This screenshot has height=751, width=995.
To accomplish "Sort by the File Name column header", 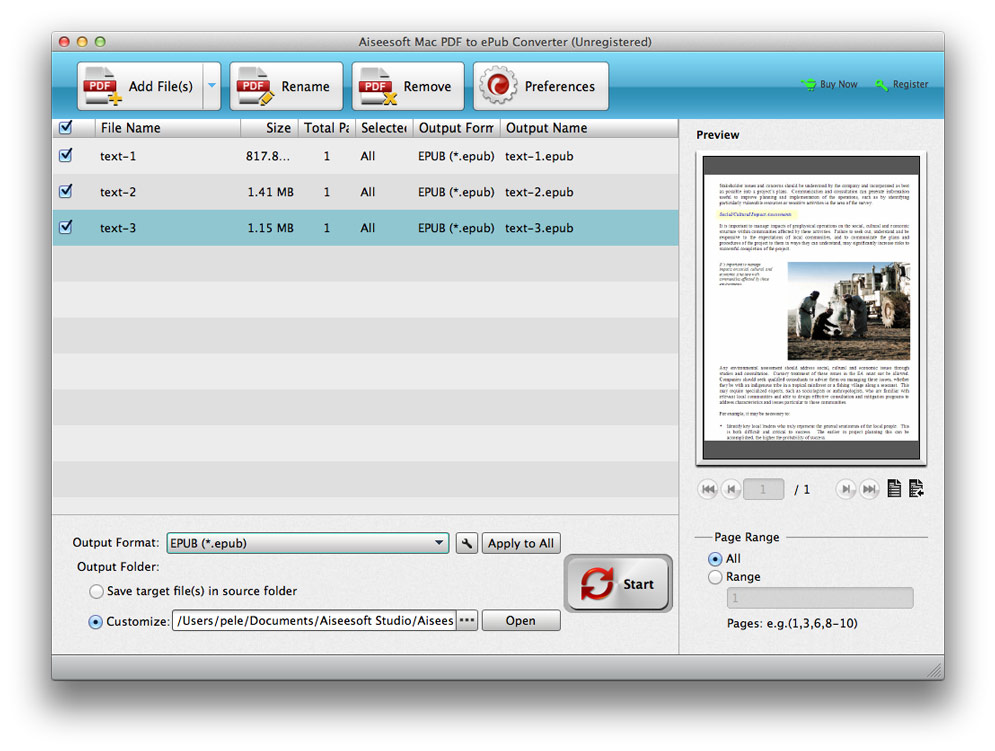I will point(168,128).
